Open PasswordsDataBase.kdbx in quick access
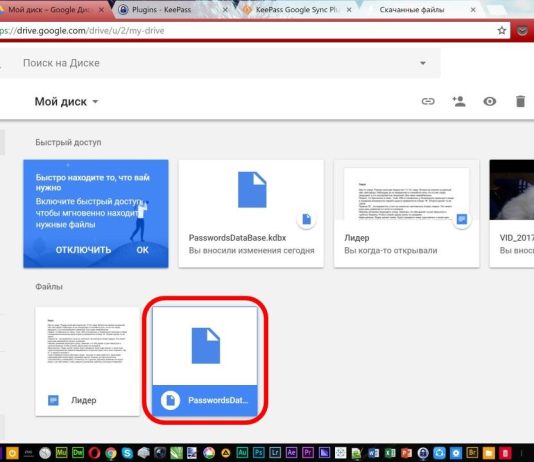The height and width of the screenshot is (462, 534). tap(251, 214)
